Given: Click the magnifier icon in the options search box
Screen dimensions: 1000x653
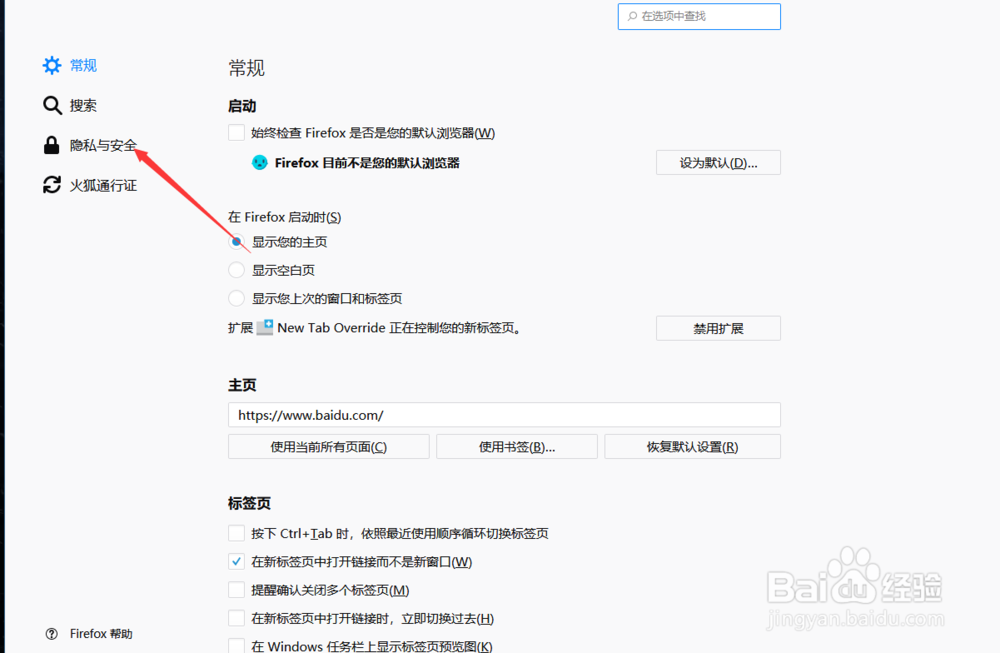Looking at the screenshot, I should pyautogui.click(x=632, y=16).
